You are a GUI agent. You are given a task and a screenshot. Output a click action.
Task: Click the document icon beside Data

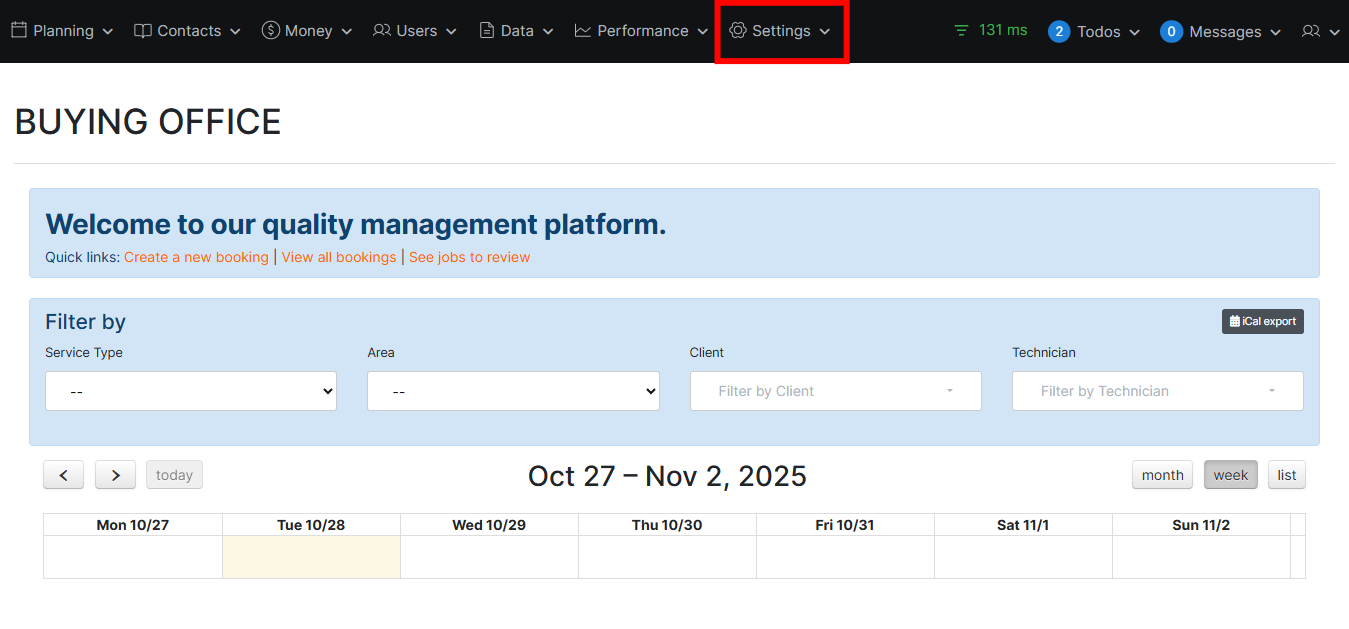(487, 31)
